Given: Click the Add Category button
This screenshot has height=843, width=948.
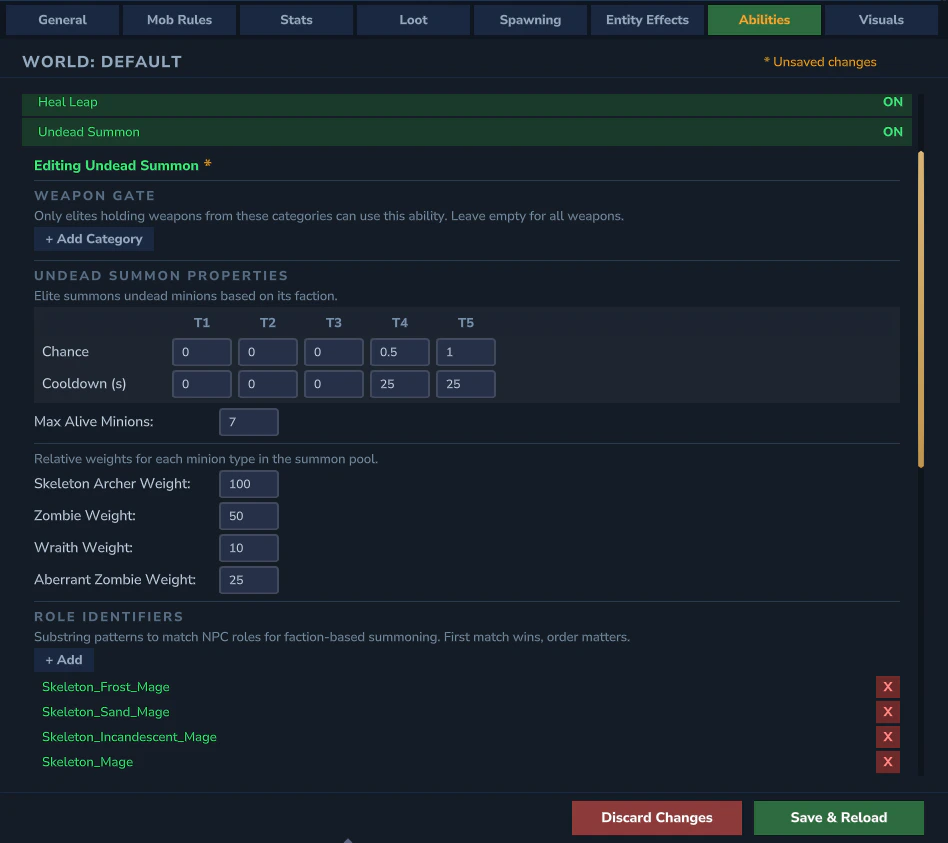Looking at the screenshot, I should 94,239.
